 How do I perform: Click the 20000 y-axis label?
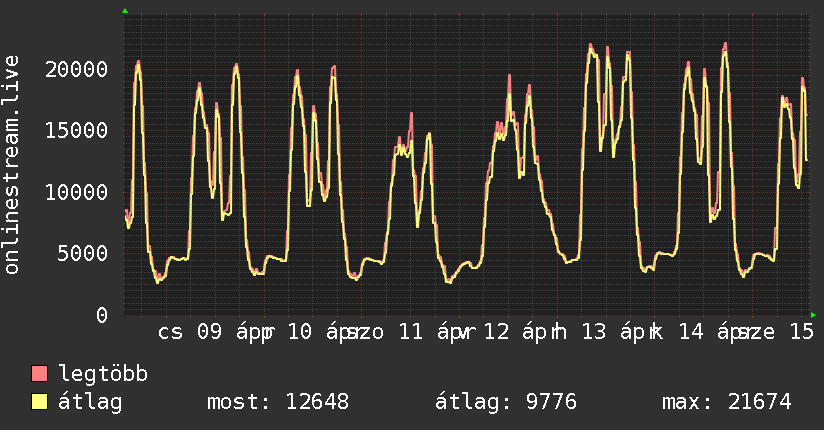tap(77, 69)
